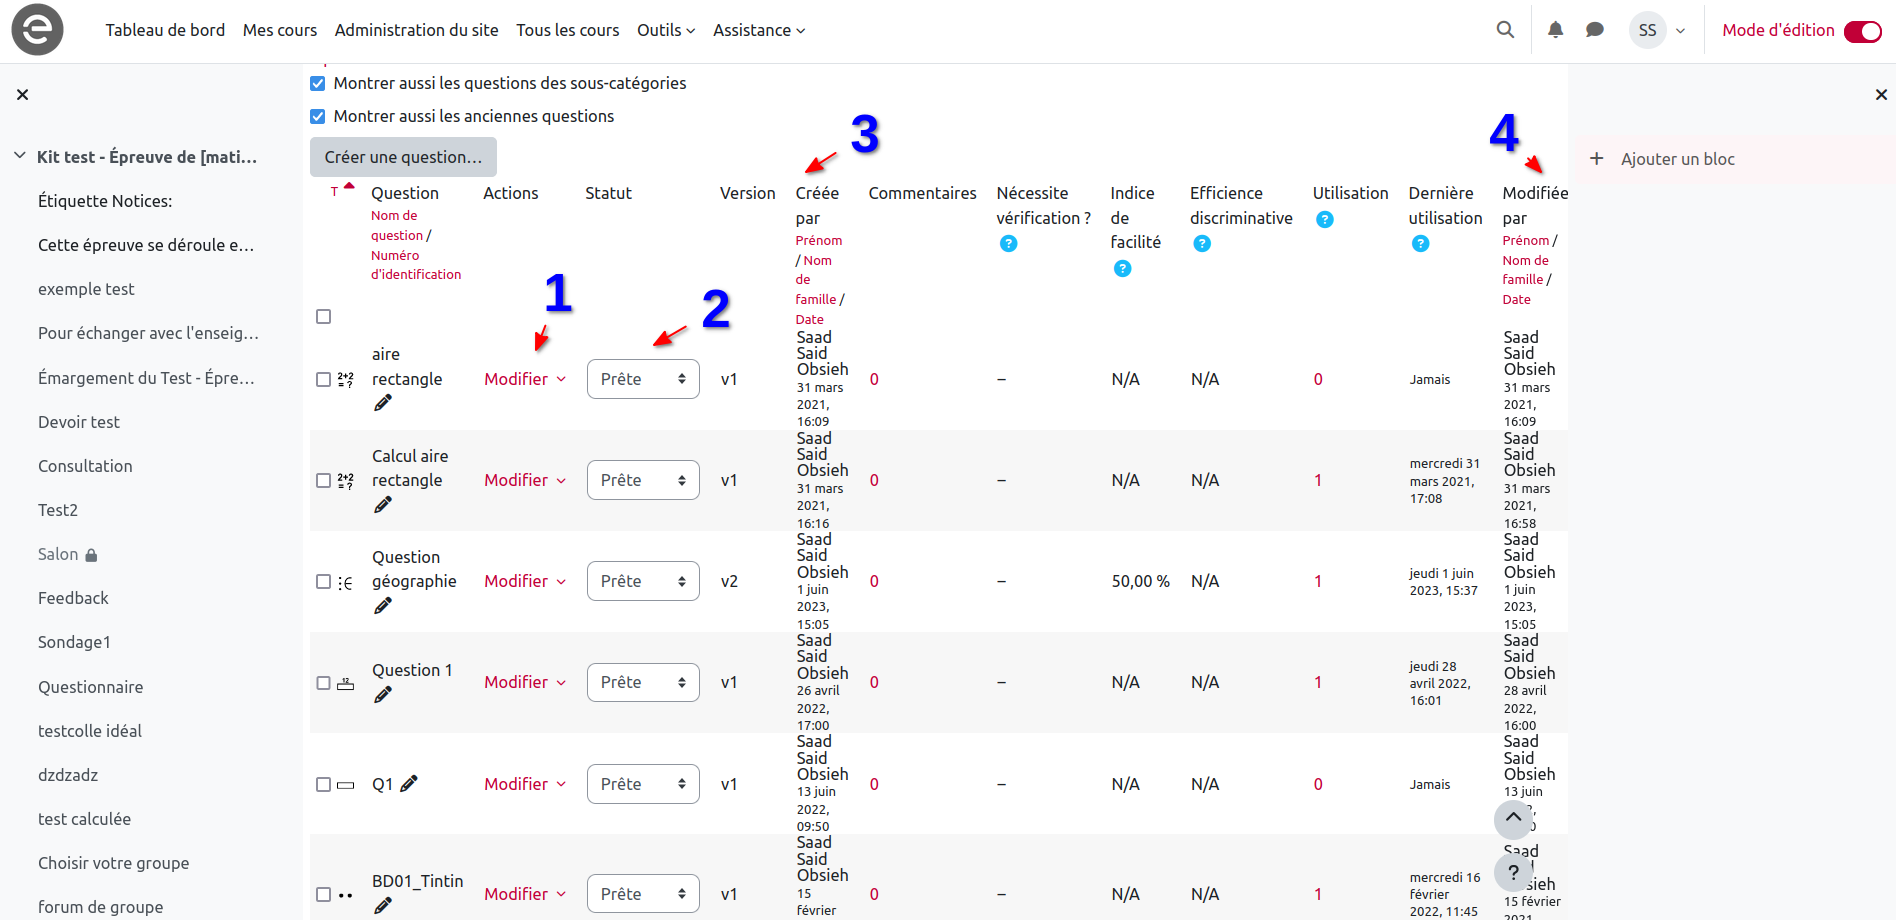Go to Tableau de bord
This screenshot has width=1896, height=920.
click(165, 30)
